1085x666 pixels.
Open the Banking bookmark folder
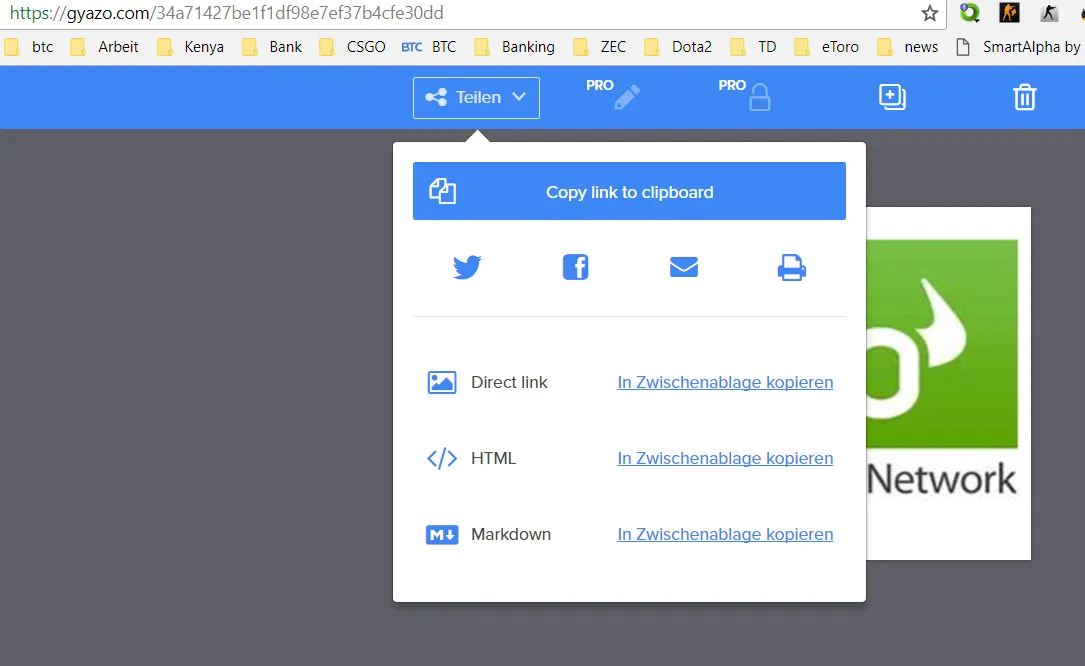514,46
